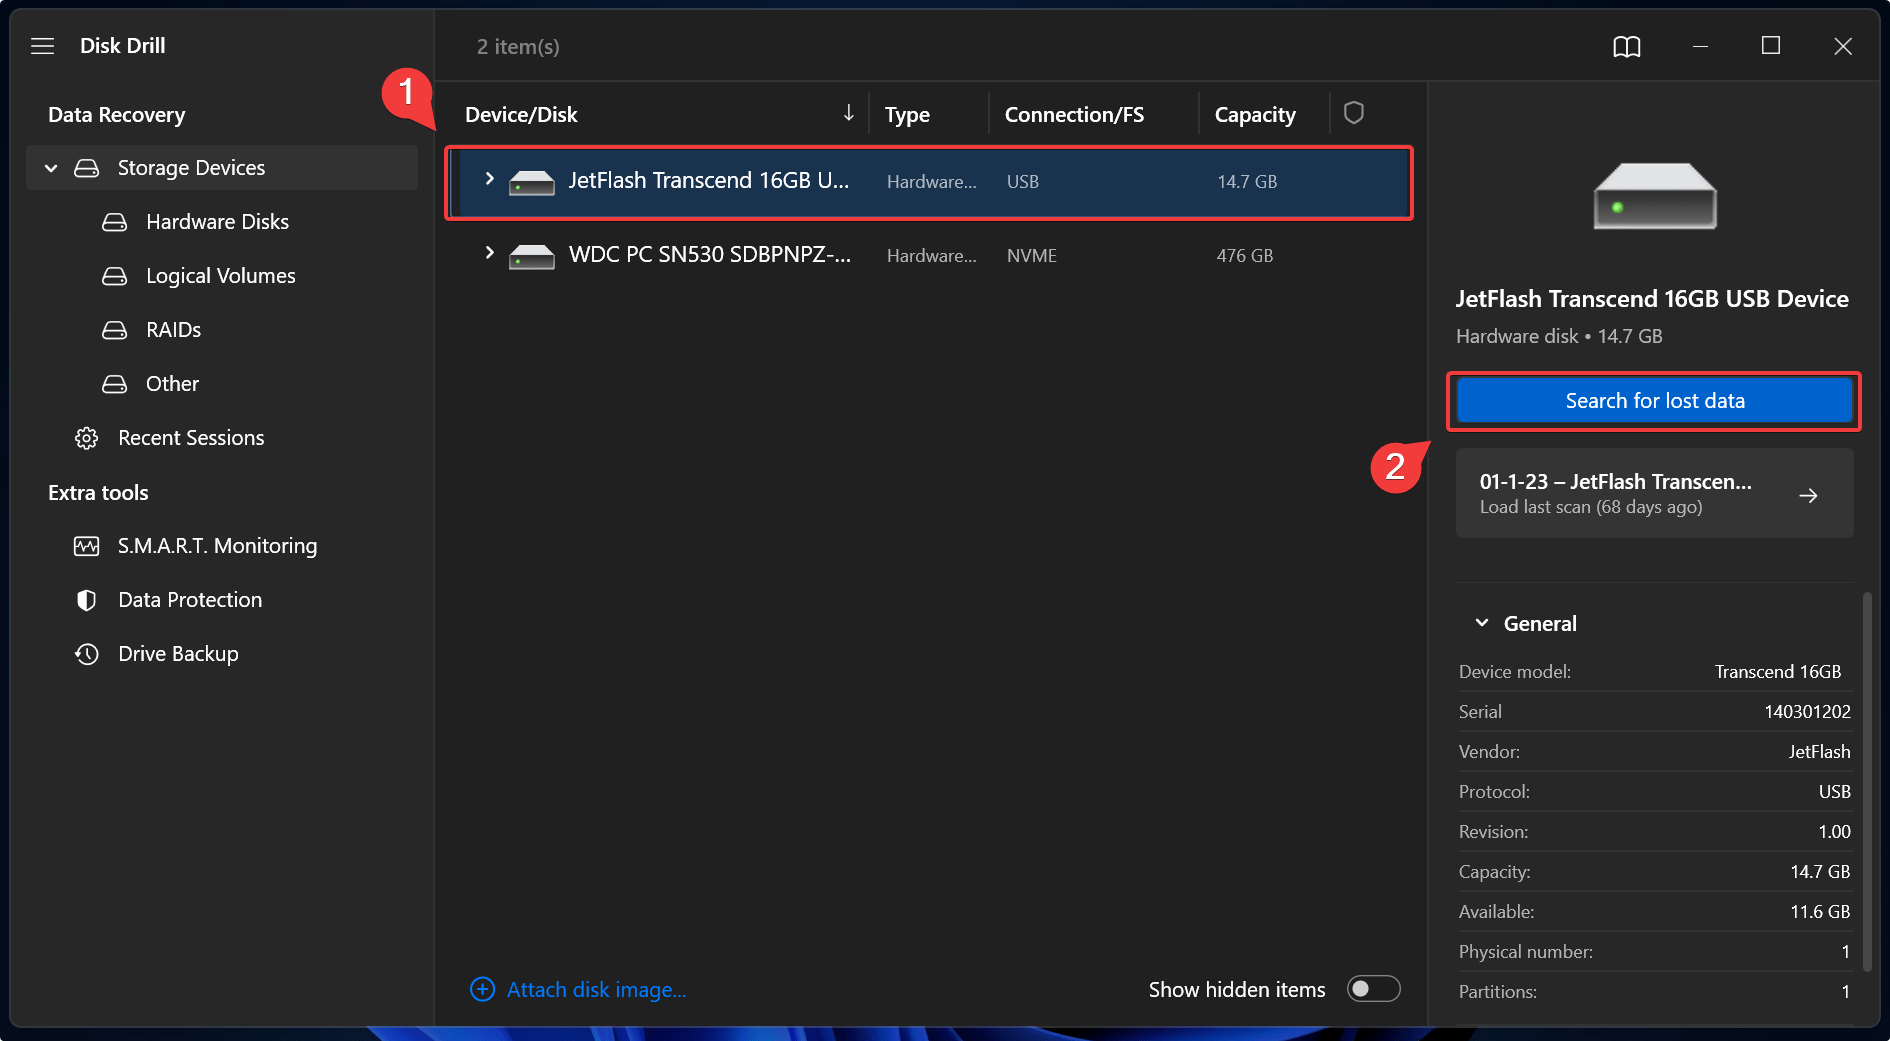This screenshot has height=1041, width=1890.
Task: Click the 14.7 GB capacity cell in list
Action: pos(1246,182)
